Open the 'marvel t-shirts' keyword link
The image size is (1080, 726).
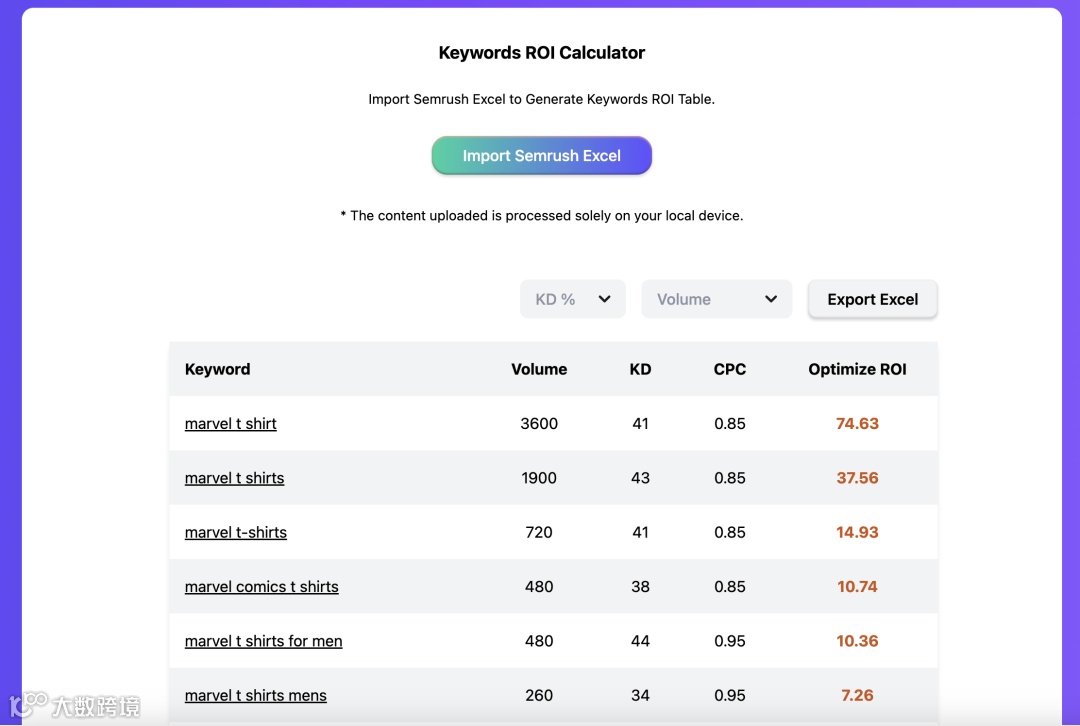pos(236,533)
